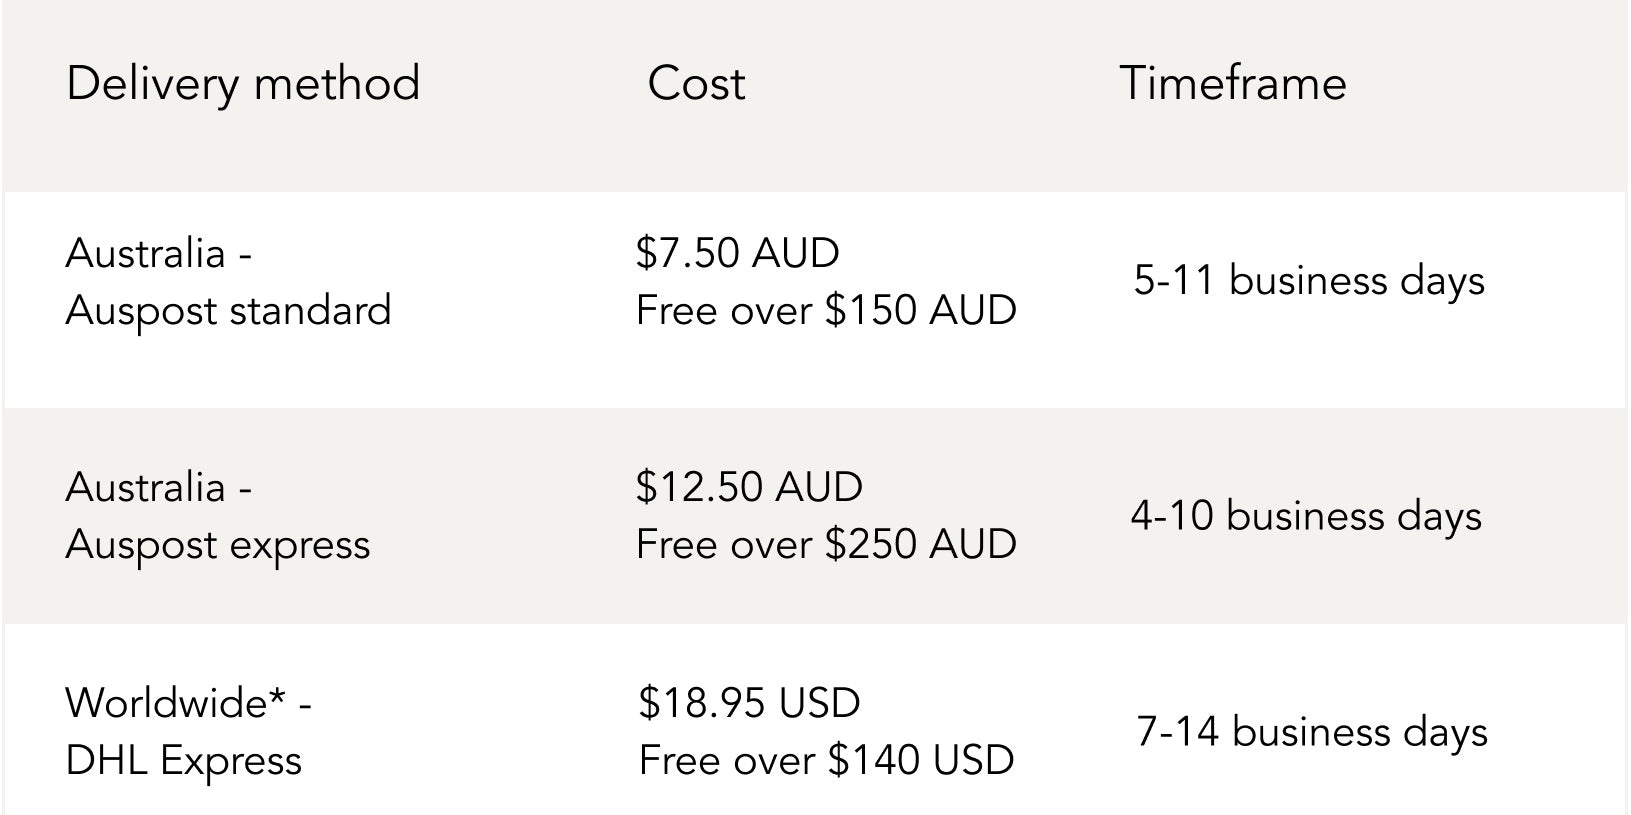Select the $250 AUD threshold amount
The image size is (1631, 815).
click(x=921, y=545)
